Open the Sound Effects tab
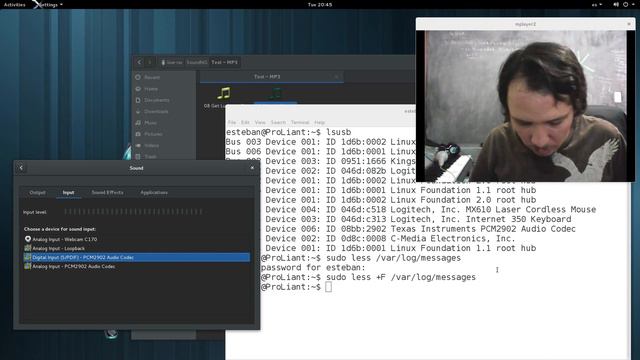 (107, 192)
